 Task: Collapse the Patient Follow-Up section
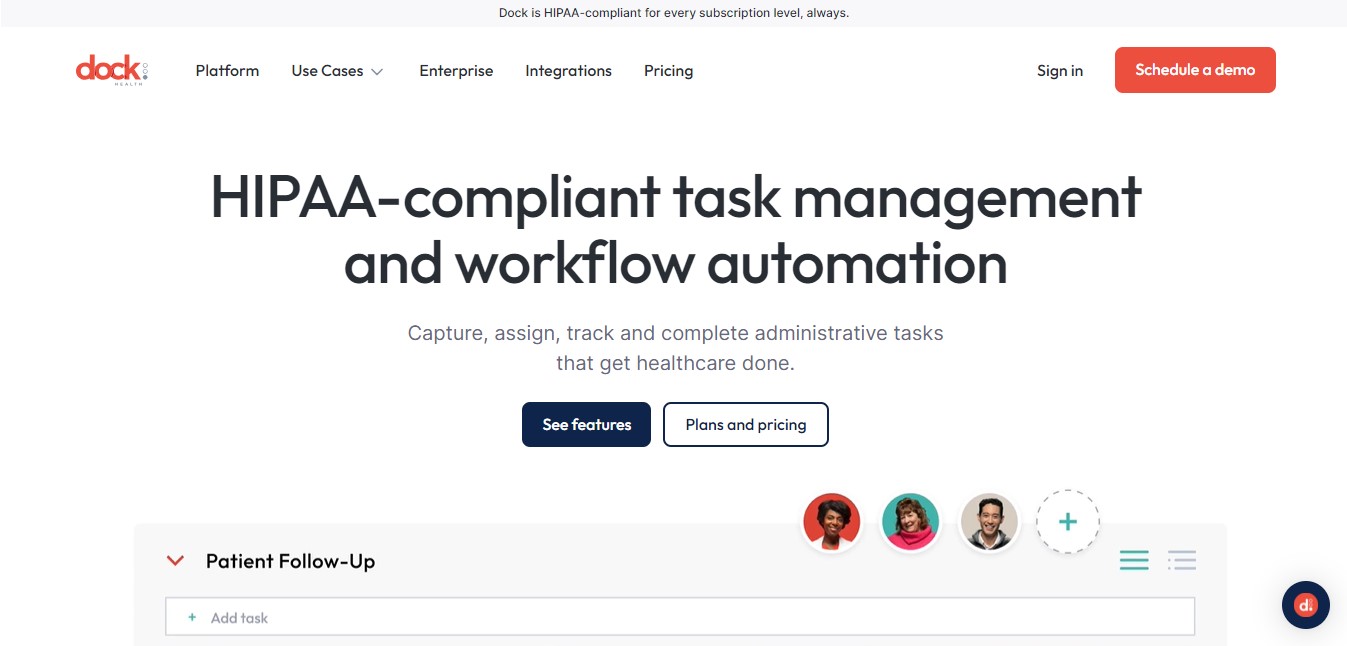click(175, 561)
